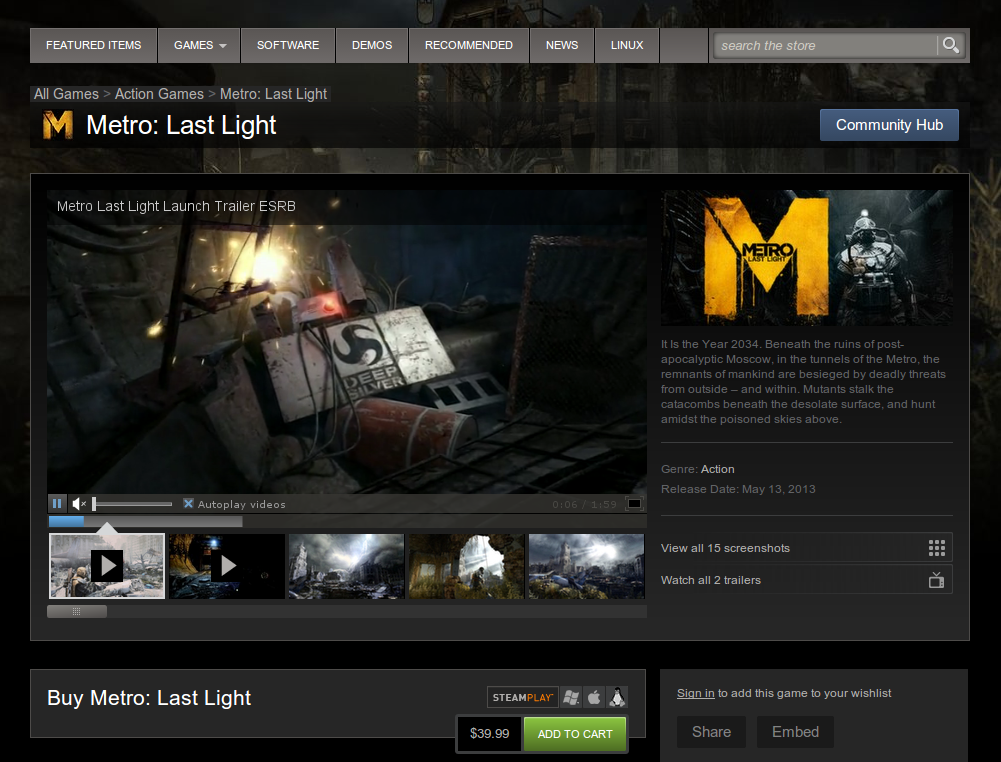This screenshot has width=1001, height=762.
Task: Expand the Games dropdown menu
Action: click(x=199, y=45)
